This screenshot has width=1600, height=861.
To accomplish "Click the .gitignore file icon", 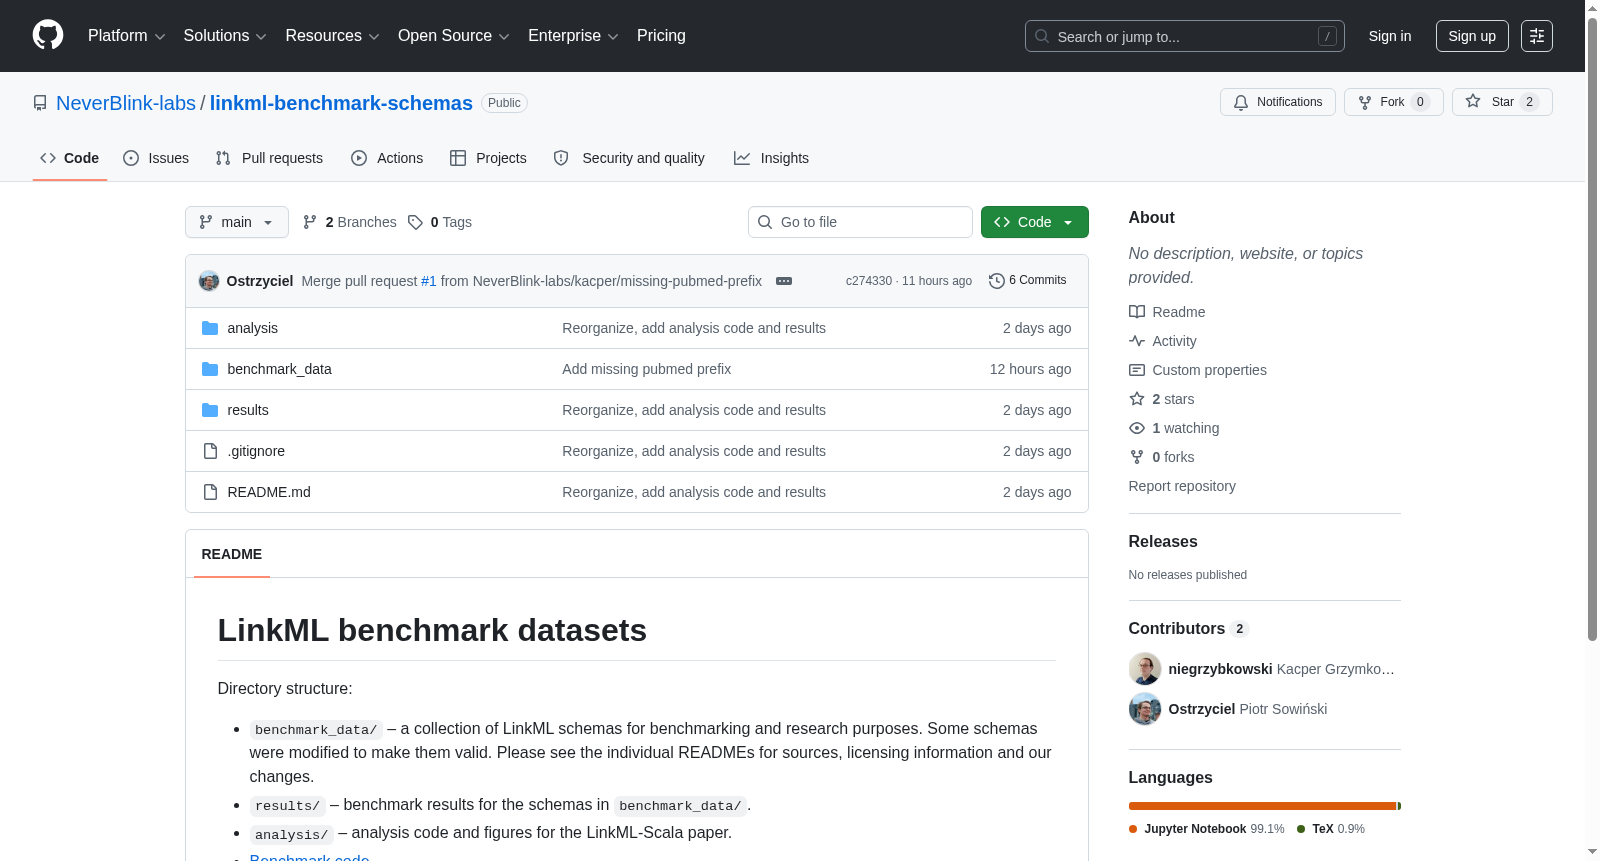I will pos(210,451).
